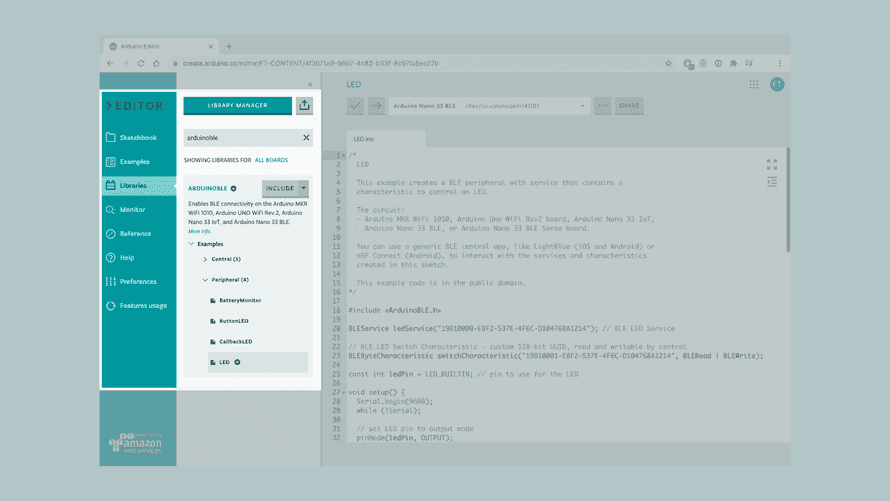Toggle fullscreen editor view
This screenshot has width=890, height=501.
(x=771, y=164)
